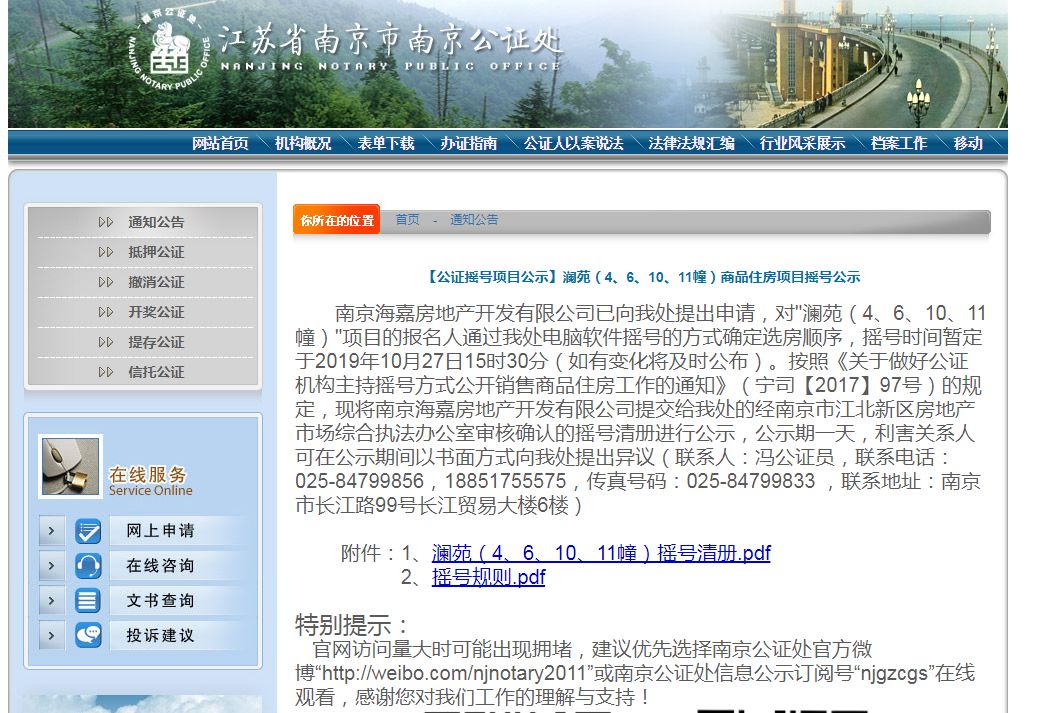Click the 网上申请 checklist icon
The image size is (1045, 713).
tap(88, 531)
